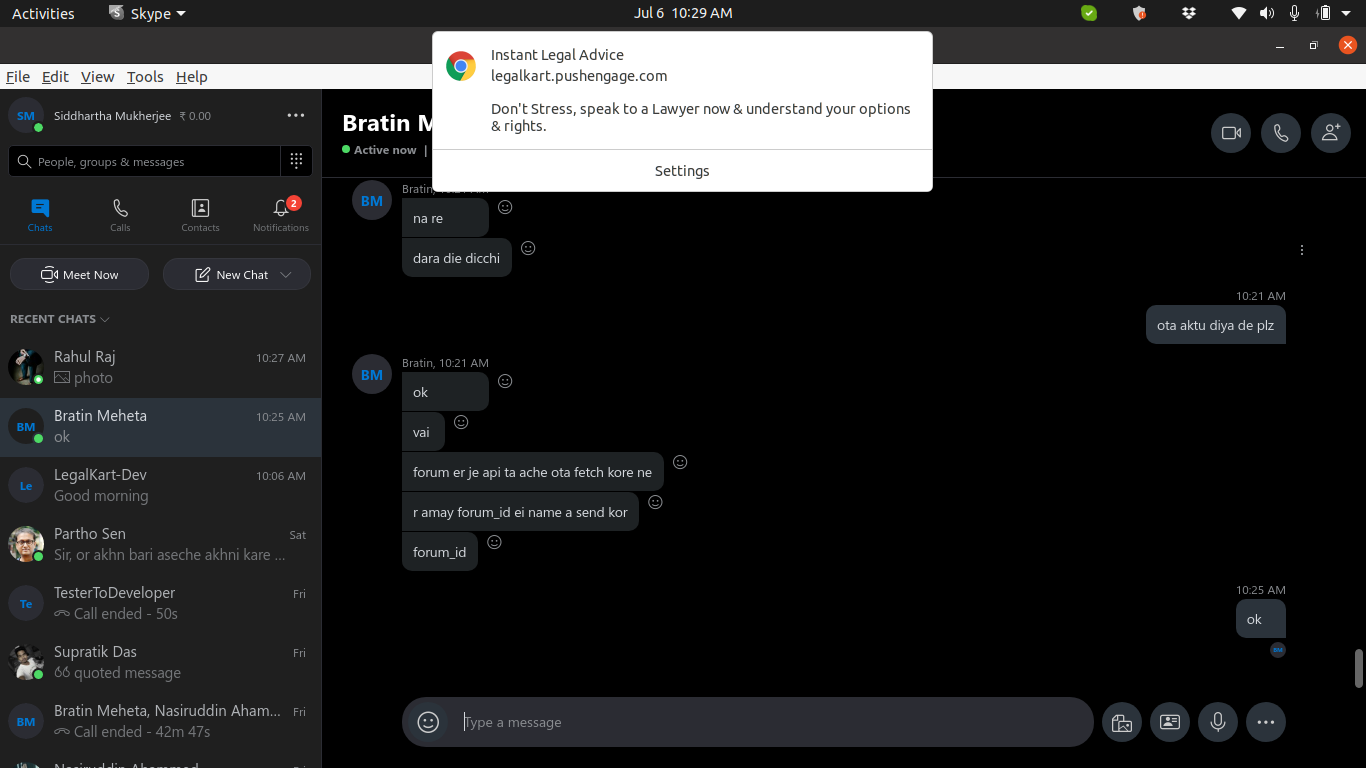Open the Notifications tab

(281, 214)
